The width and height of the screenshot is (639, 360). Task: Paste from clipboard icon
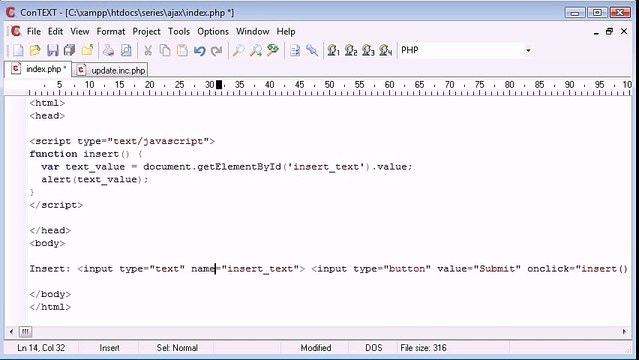(x=182, y=51)
